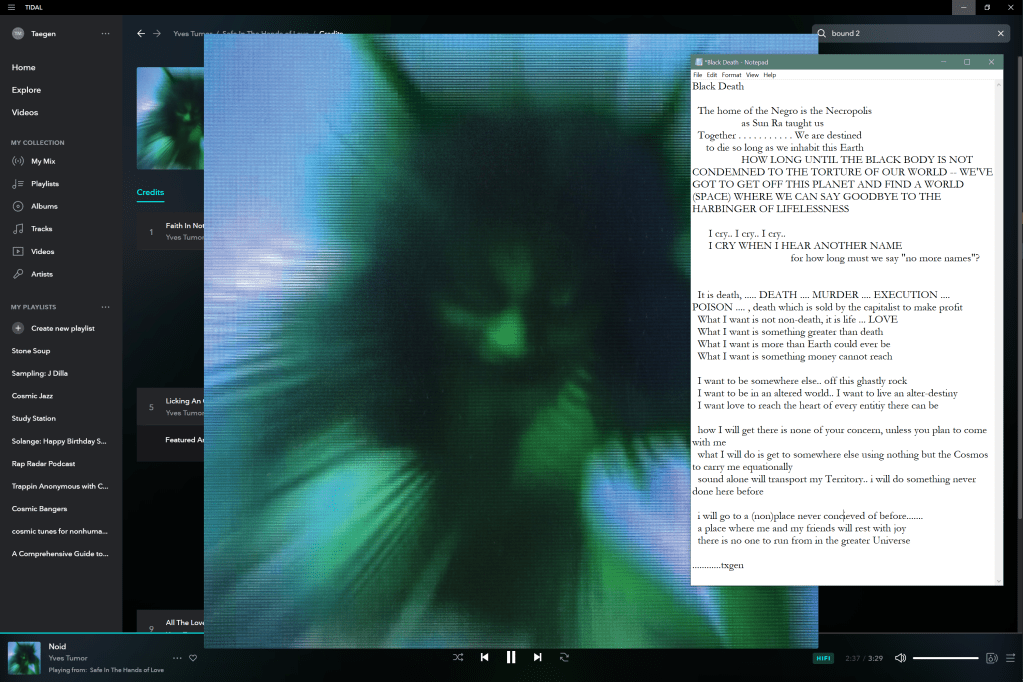Screen dimensions: 1023x682
Task: Skip to the next track
Action: [537, 657]
